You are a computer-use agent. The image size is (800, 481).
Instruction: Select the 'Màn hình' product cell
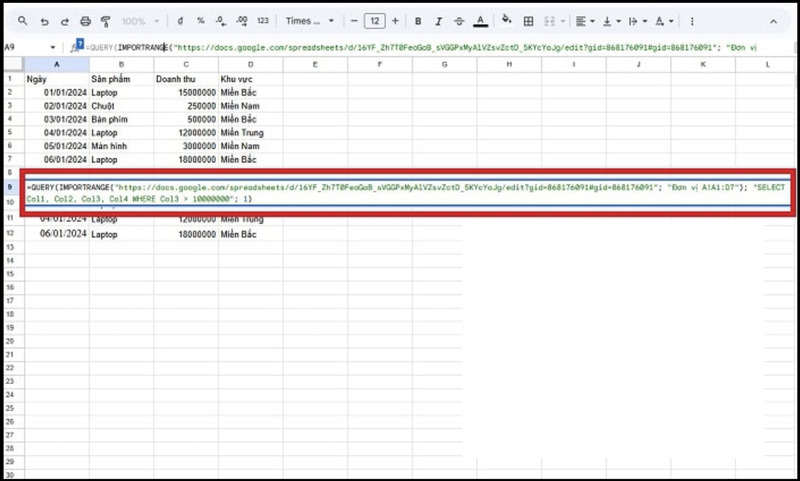click(x=121, y=146)
